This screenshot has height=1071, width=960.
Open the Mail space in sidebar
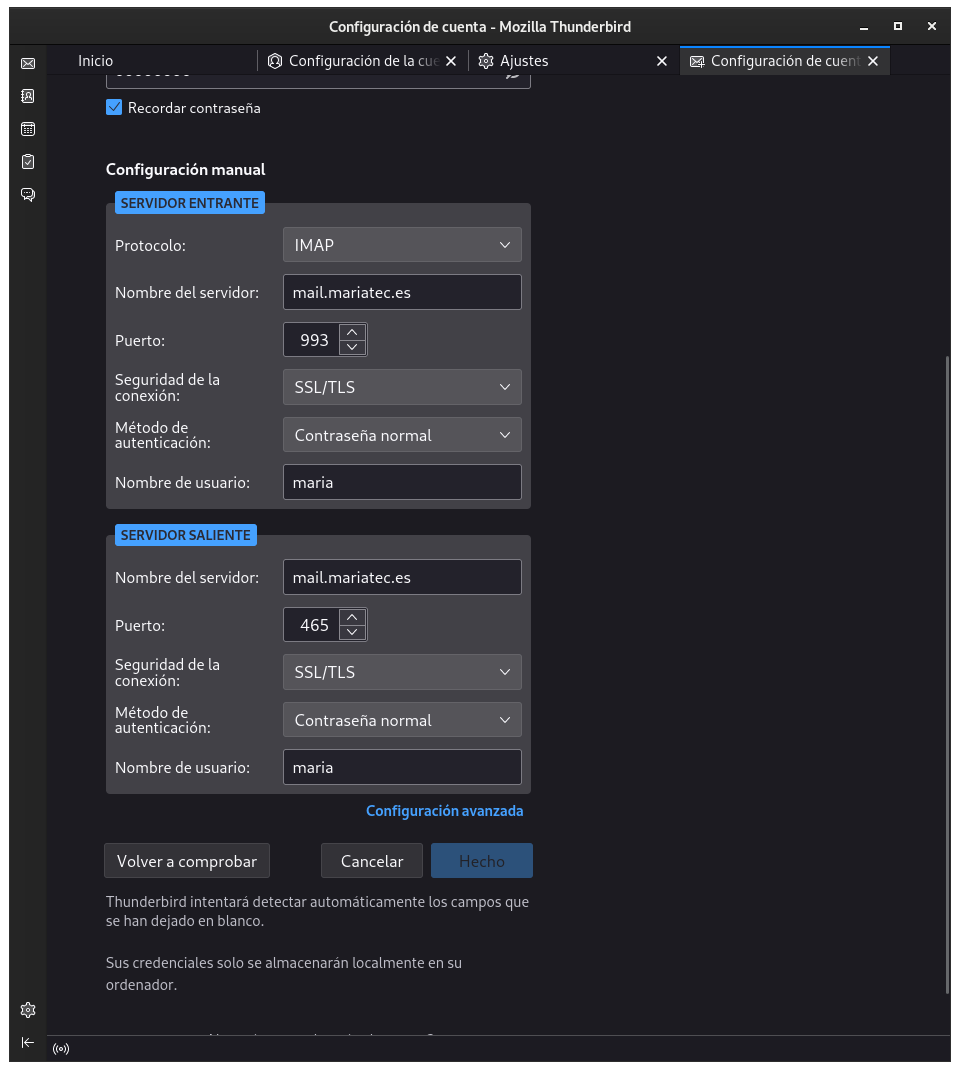tap(28, 63)
